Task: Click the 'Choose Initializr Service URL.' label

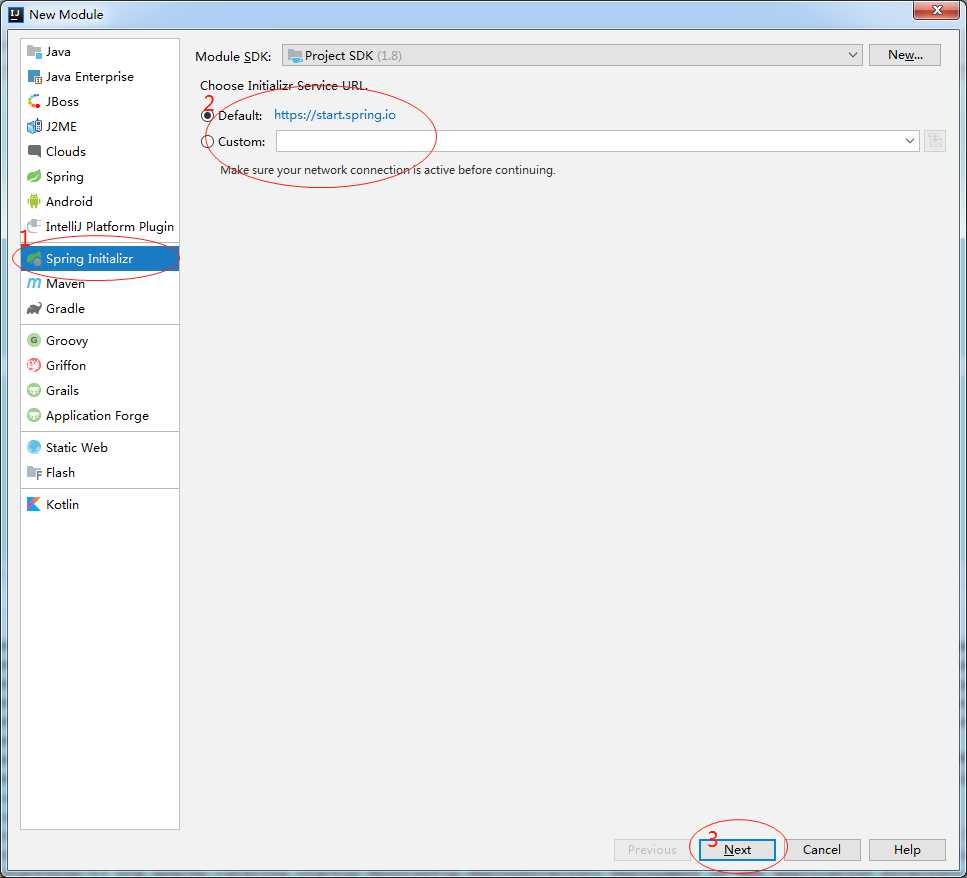Action: (284, 86)
